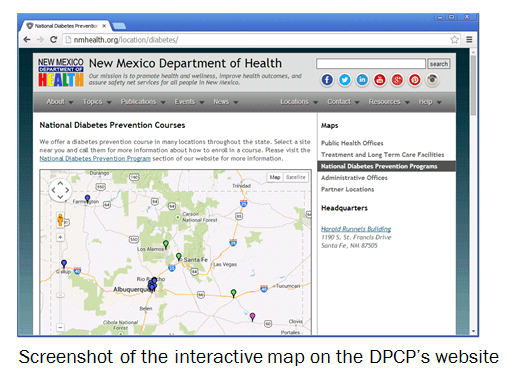Reload the page with the refresh icon
Image resolution: width=513 pixels, height=377 pixels.
click(x=53, y=40)
